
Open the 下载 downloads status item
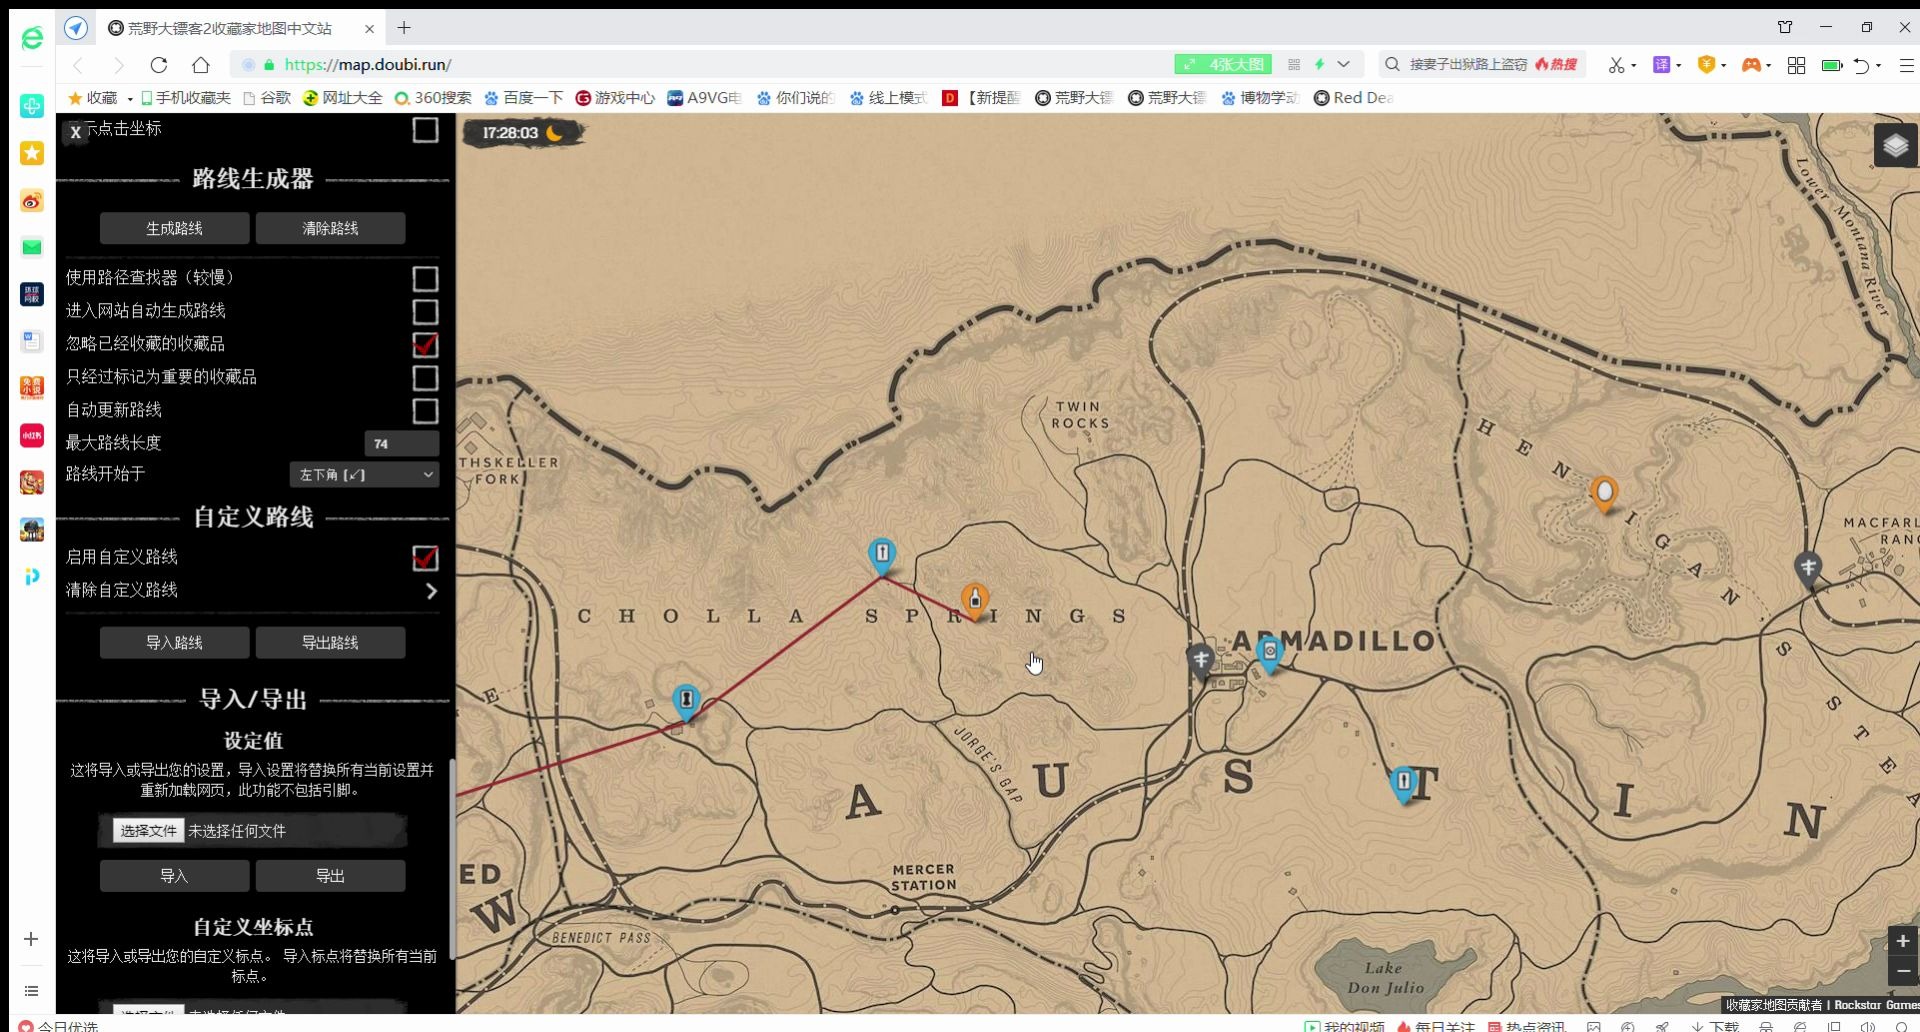click(1714, 1026)
